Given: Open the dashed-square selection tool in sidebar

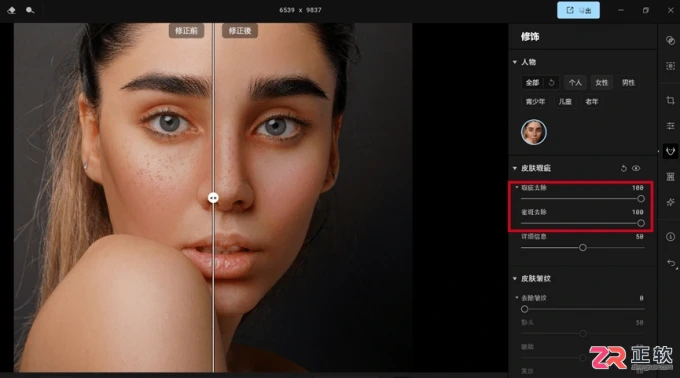Looking at the screenshot, I should pos(670,66).
